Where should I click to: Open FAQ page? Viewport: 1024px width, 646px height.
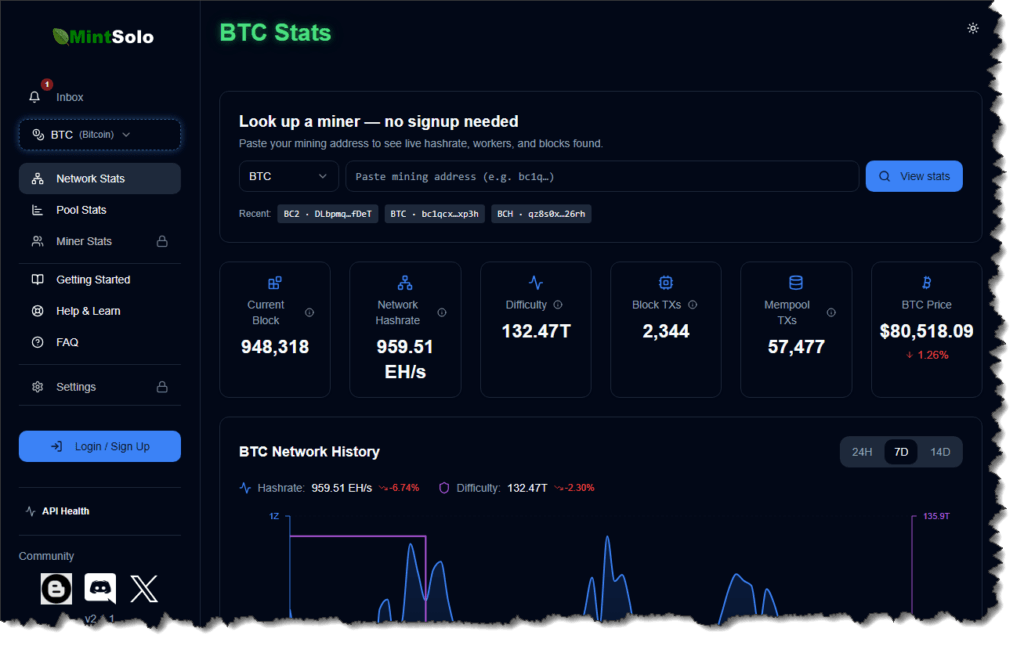[x=100, y=342]
